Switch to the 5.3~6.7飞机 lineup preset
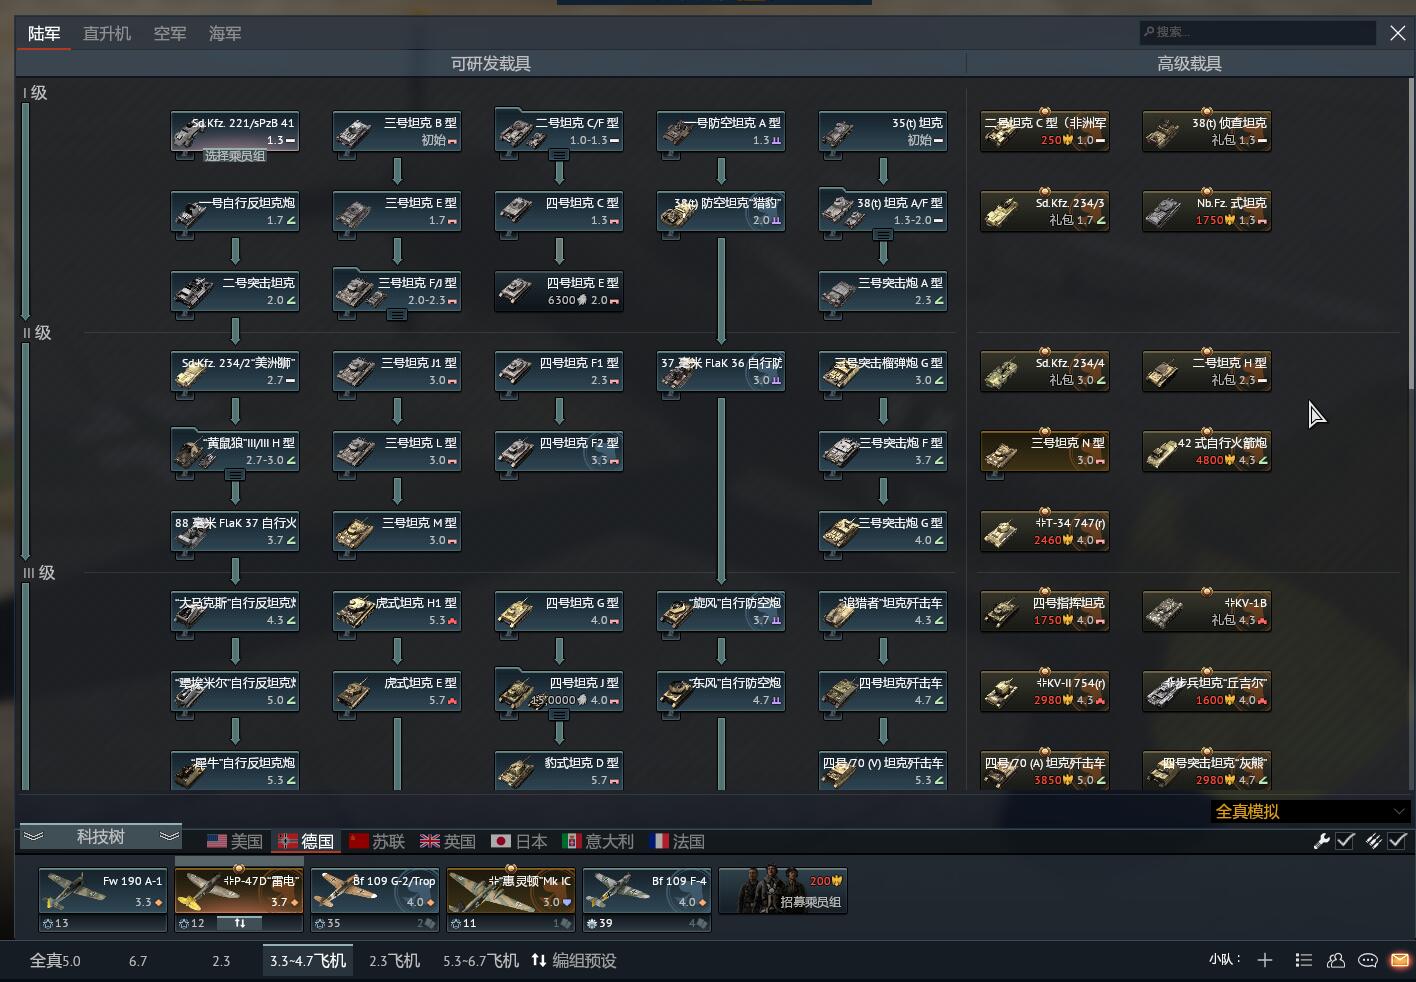1416x982 pixels. (481, 961)
